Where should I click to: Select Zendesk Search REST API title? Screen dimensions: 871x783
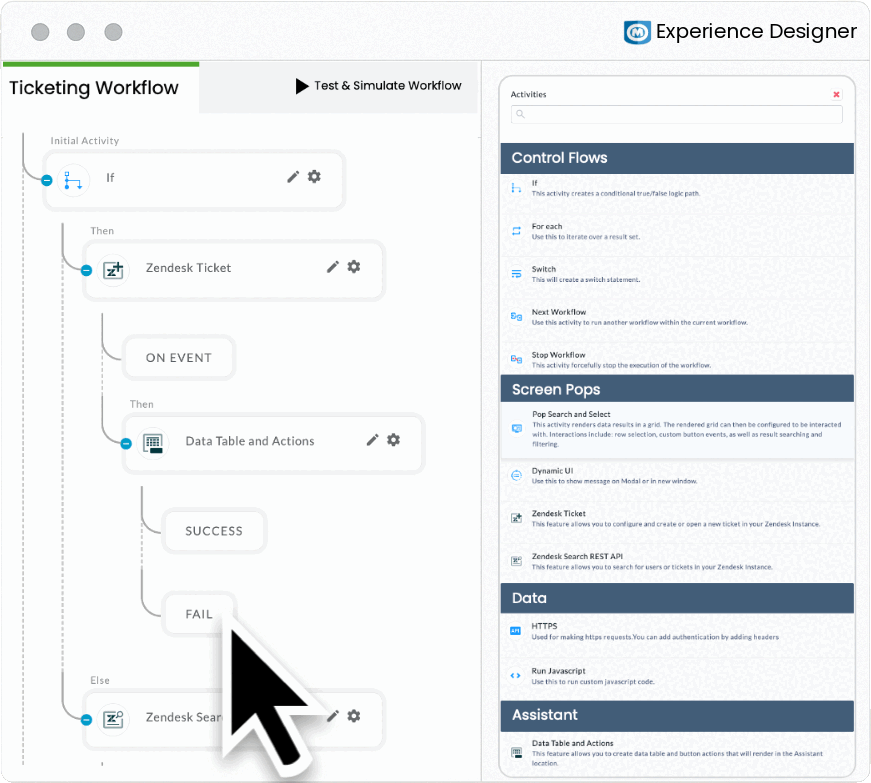point(577,556)
